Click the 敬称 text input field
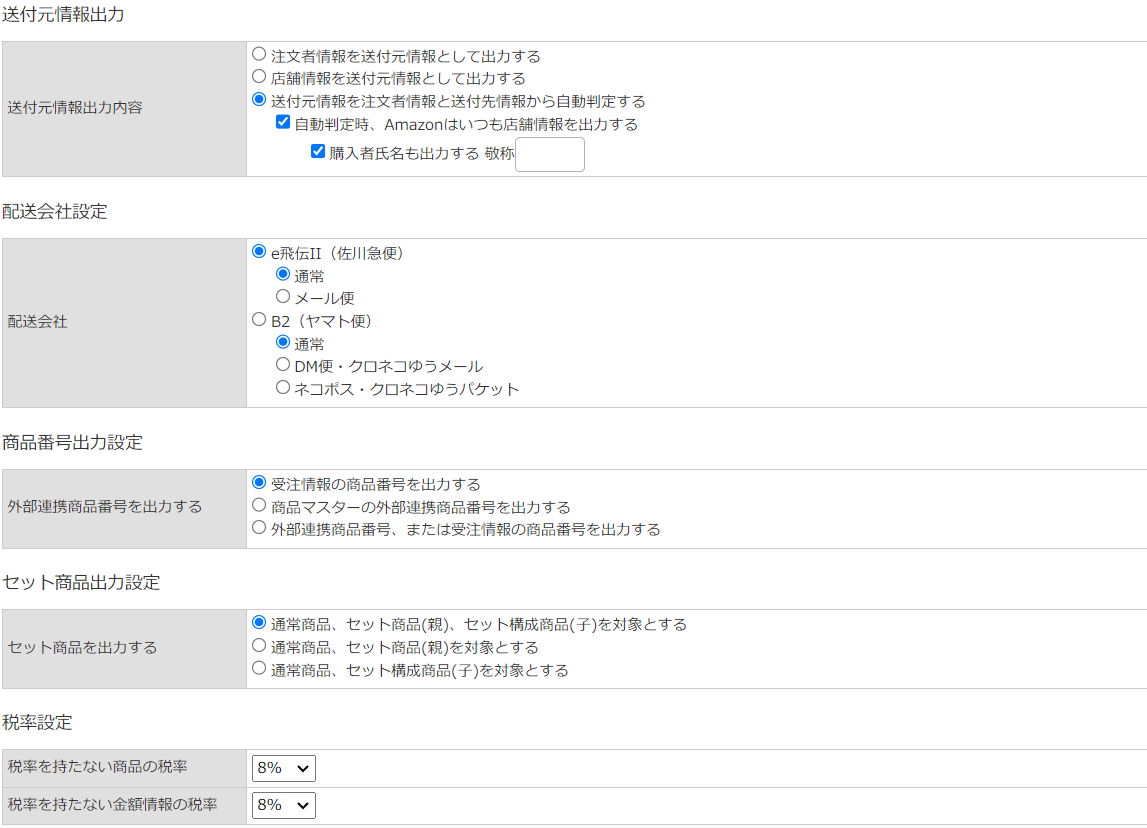The height and width of the screenshot is (828, 1147). pos(549,155)
